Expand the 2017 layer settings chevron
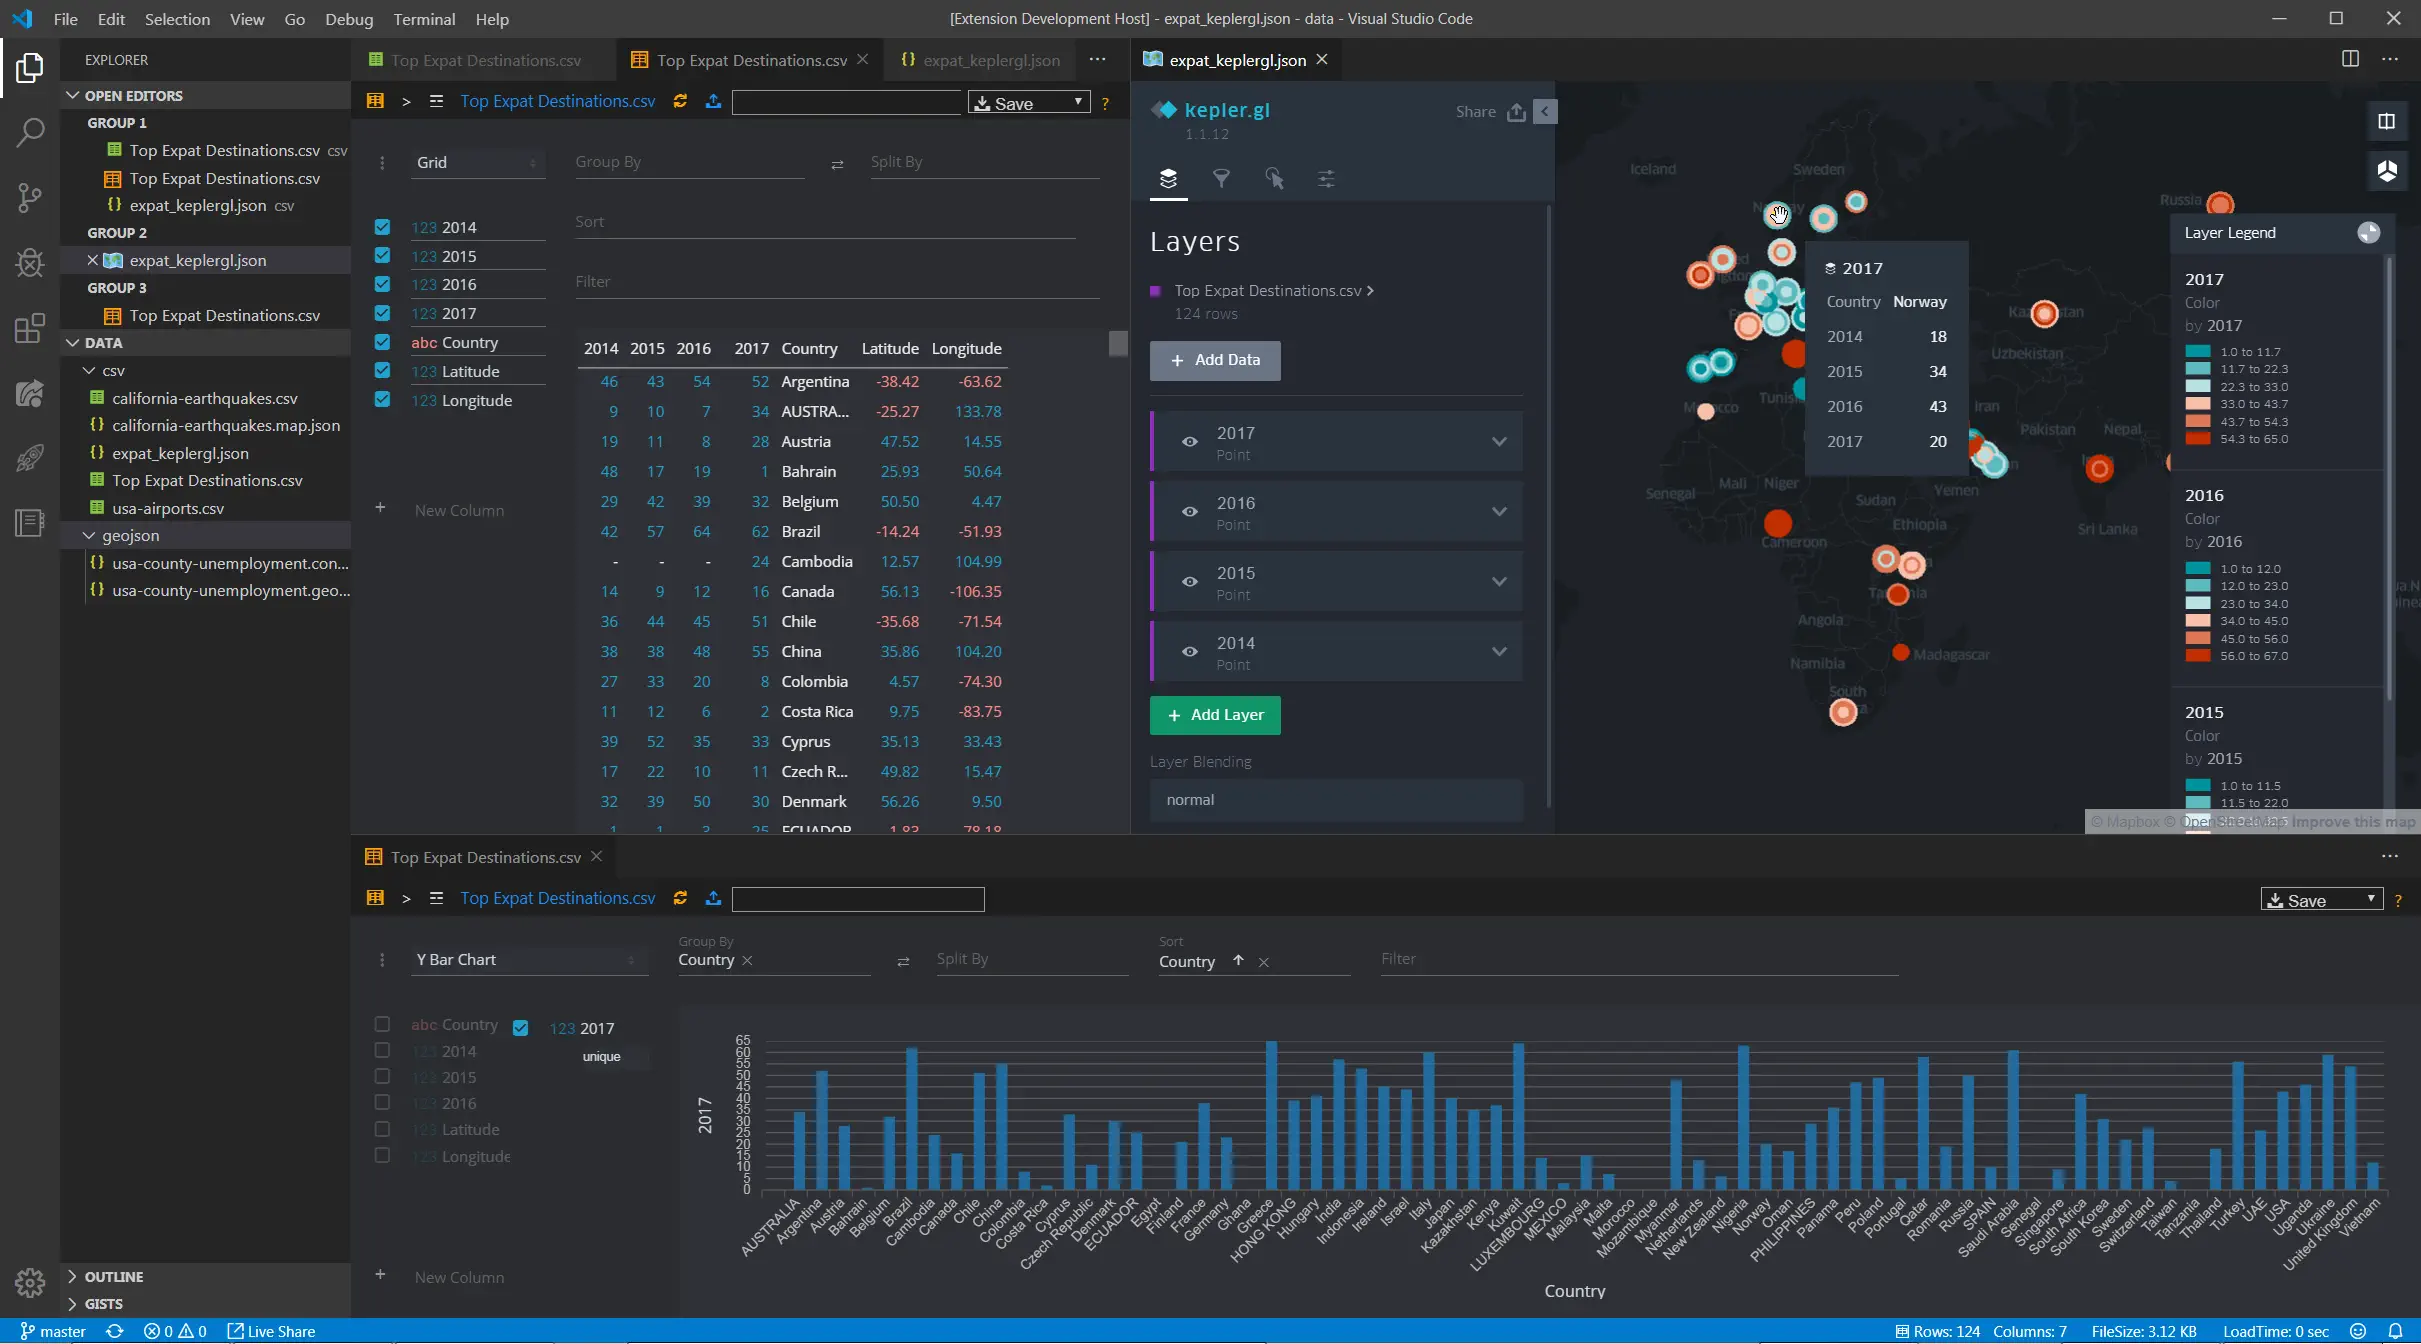This screenshot has height=1344, width=2421. [1499, 442]
